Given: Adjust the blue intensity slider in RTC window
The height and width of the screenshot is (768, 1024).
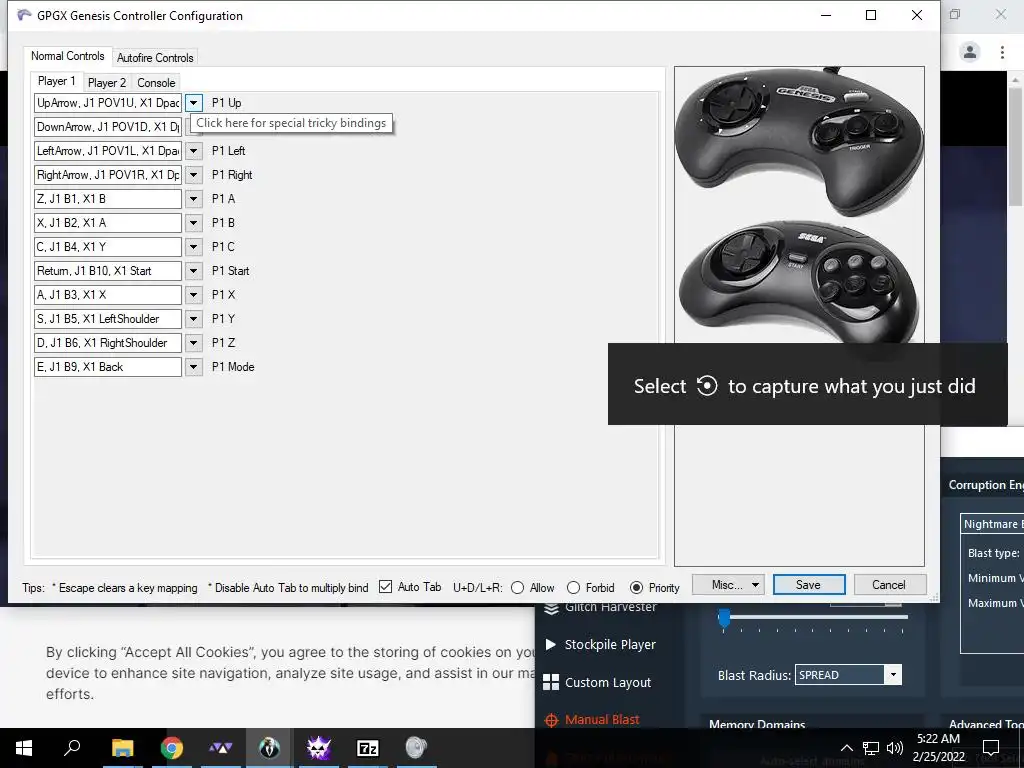Looking at the screenshot, I should pyautogui.click(x=724, y=617).
